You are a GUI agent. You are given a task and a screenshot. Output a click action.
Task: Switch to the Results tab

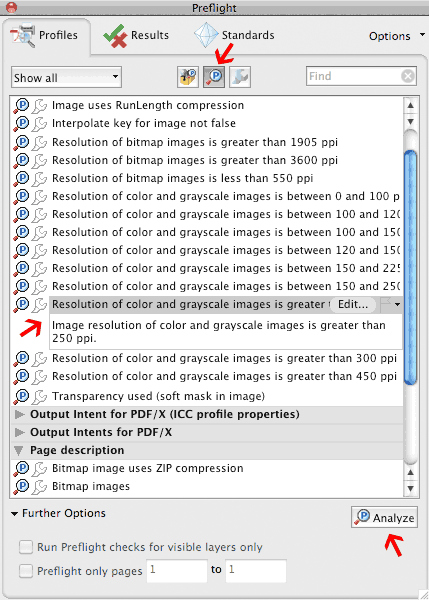[136, 36]
